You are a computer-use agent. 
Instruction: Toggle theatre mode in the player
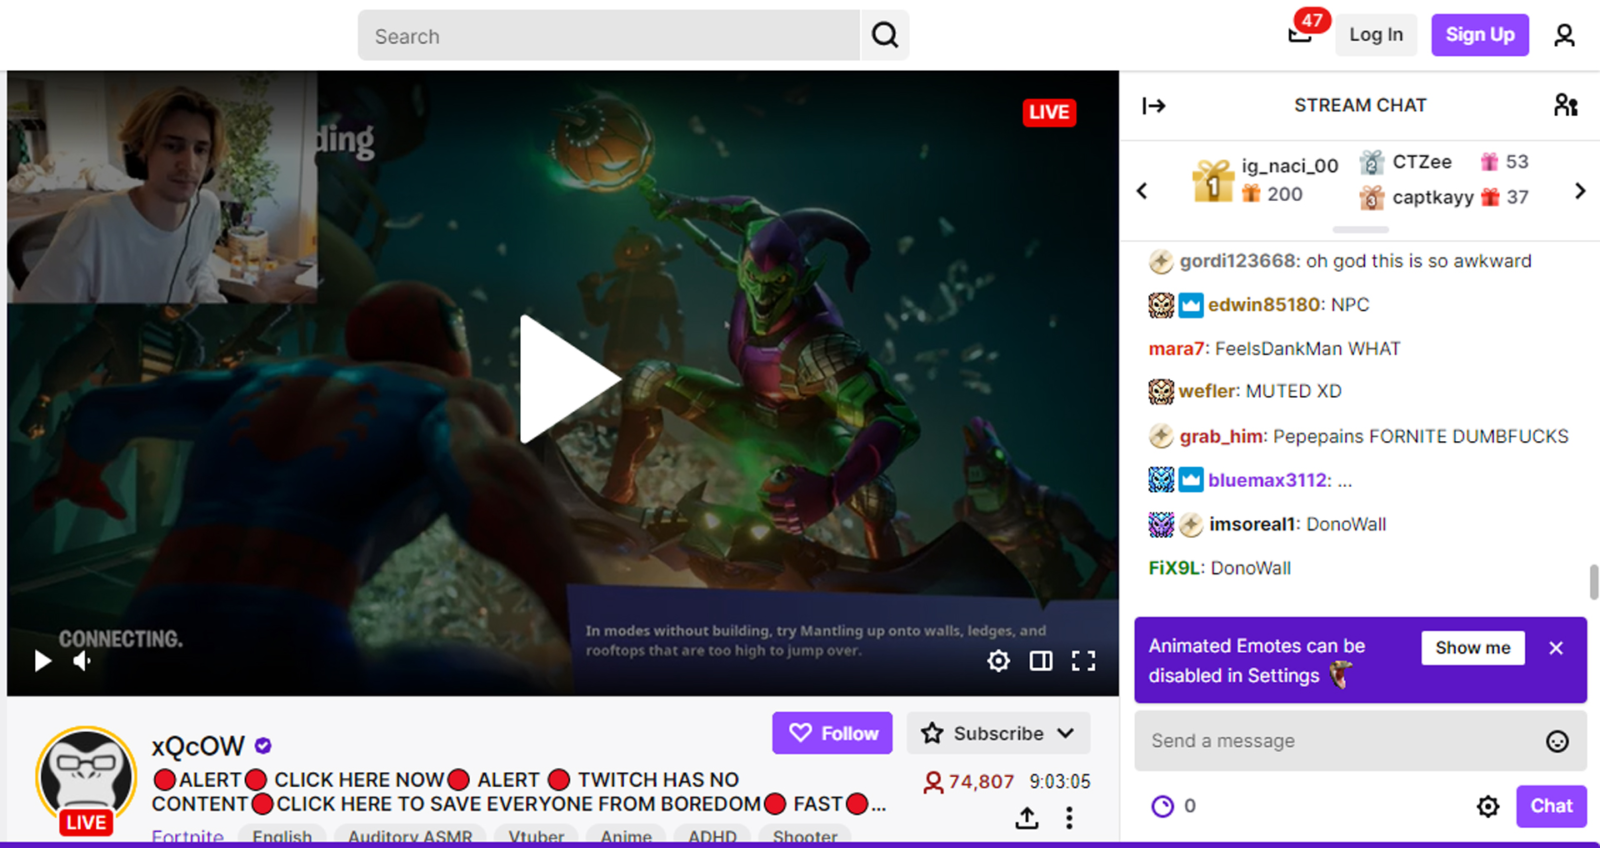coord(1041,661)
